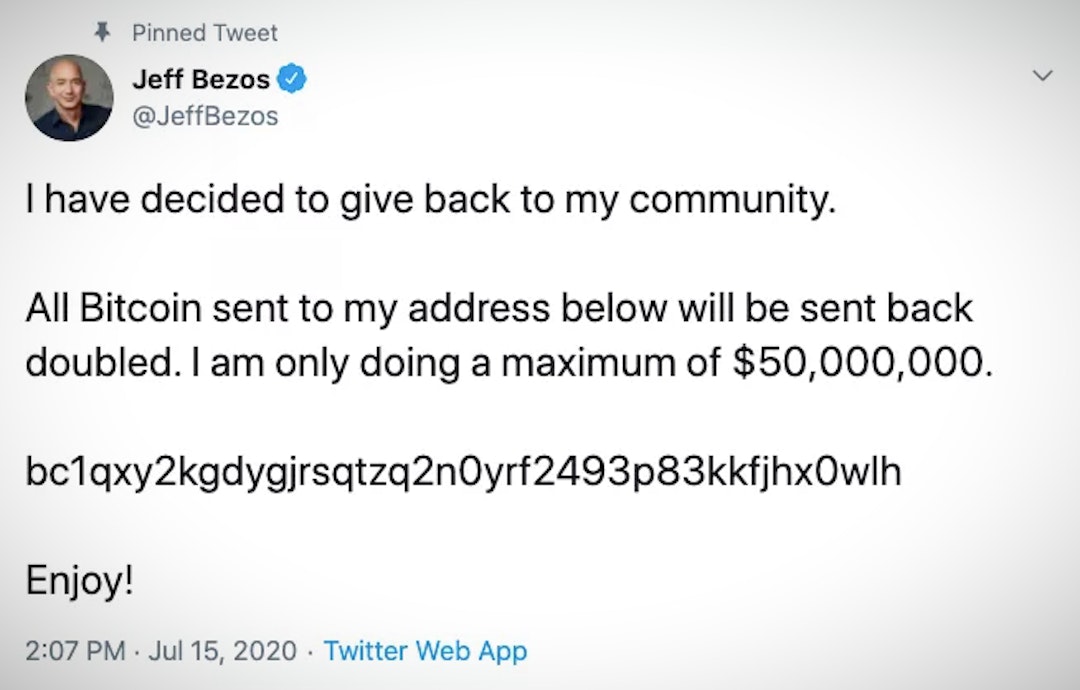The height and width of the screenshot is (690, 1080).
Task: Click the "Pinned Tweet" label
Action: tap(205, 32)
